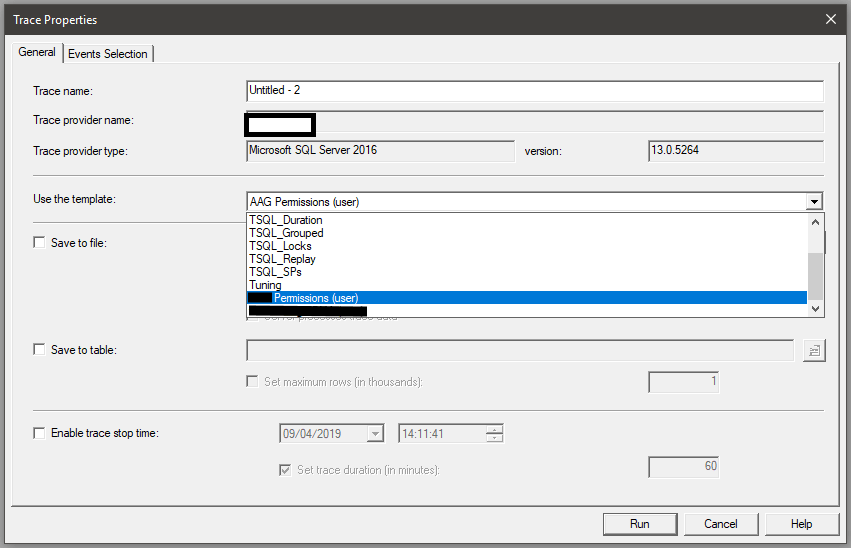The width and height of the screenshot is (851, 548).
Task: Select the General tab
Action: (37, 53)
